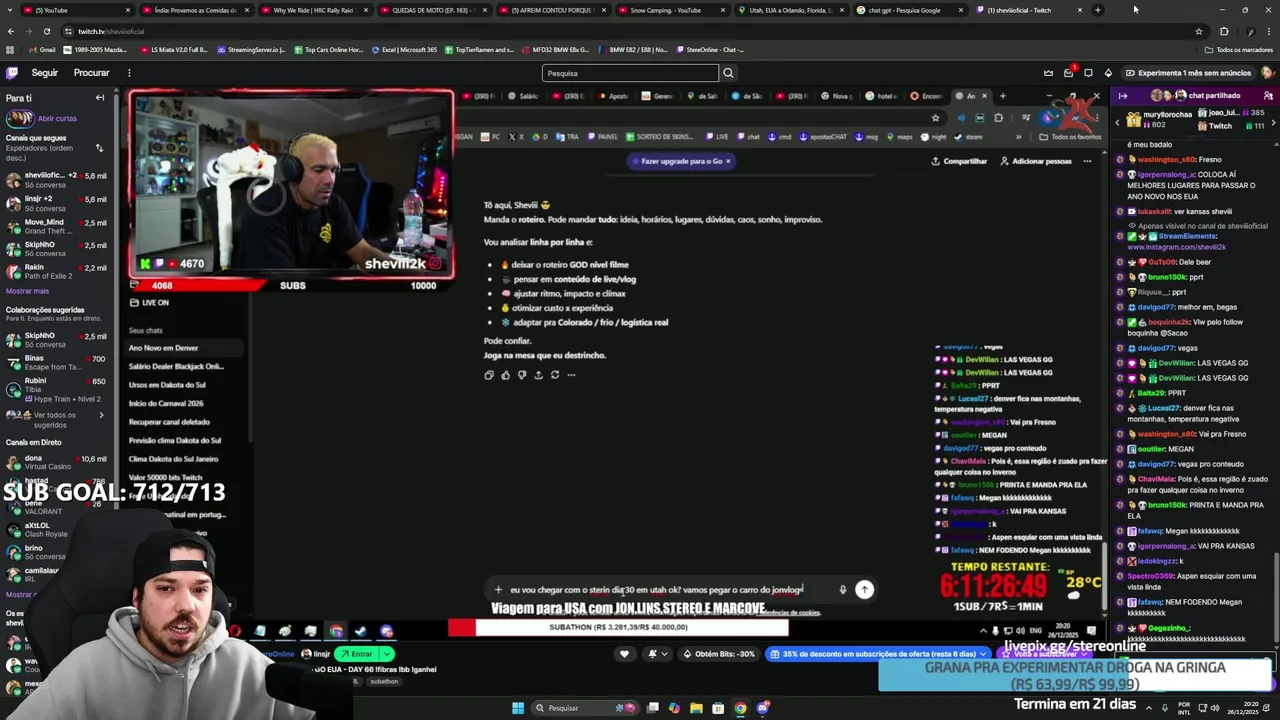The image size is (1280, 720).
Task: Click the Twitch search magnifier button
Action: (728, 73)
